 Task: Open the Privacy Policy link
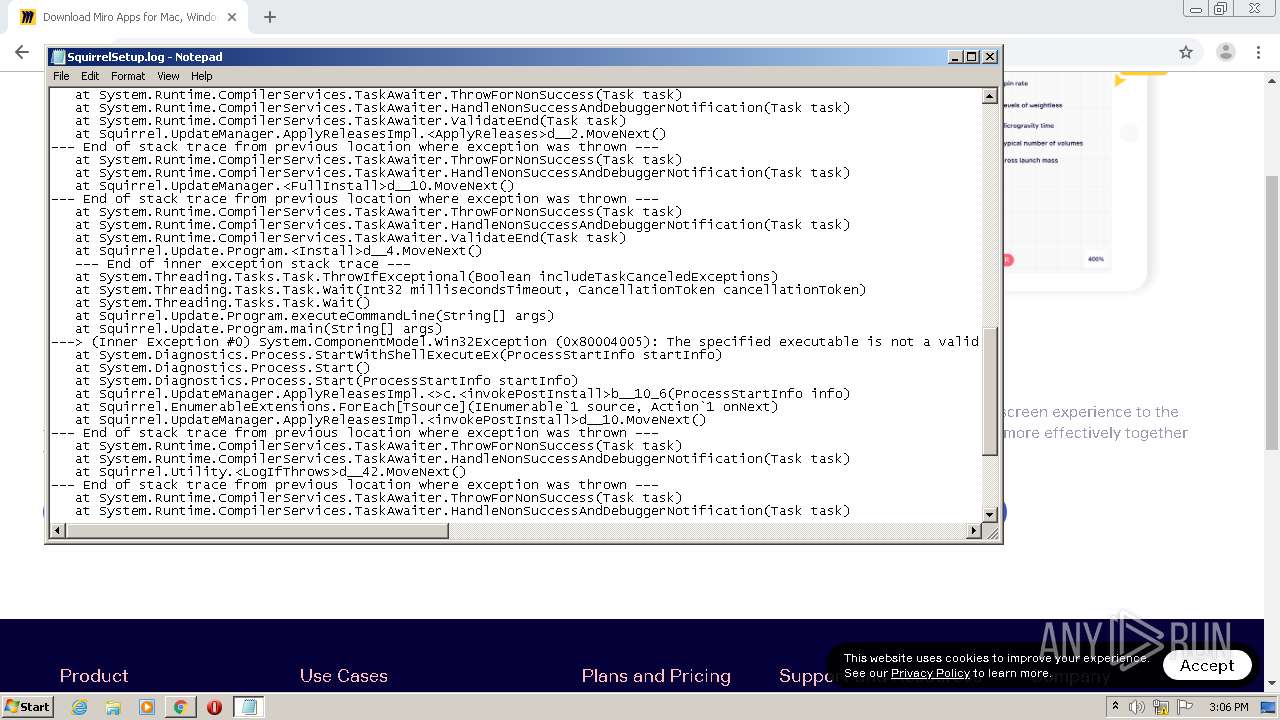tap(930, 673)
